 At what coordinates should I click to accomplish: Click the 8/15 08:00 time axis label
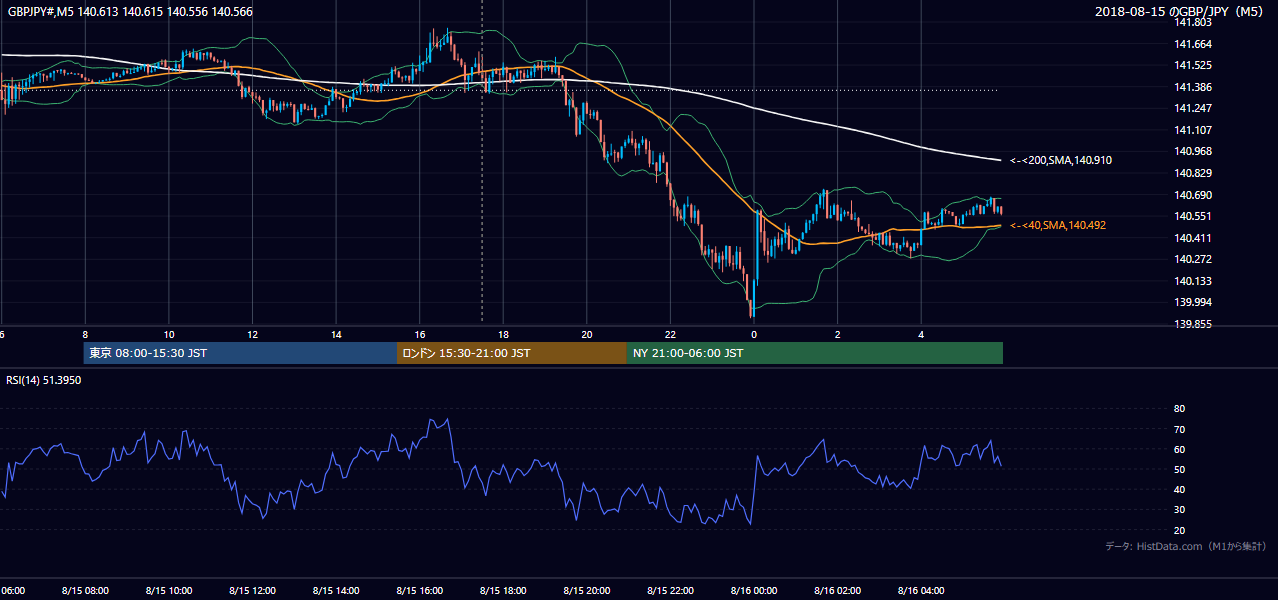[84, 590]
